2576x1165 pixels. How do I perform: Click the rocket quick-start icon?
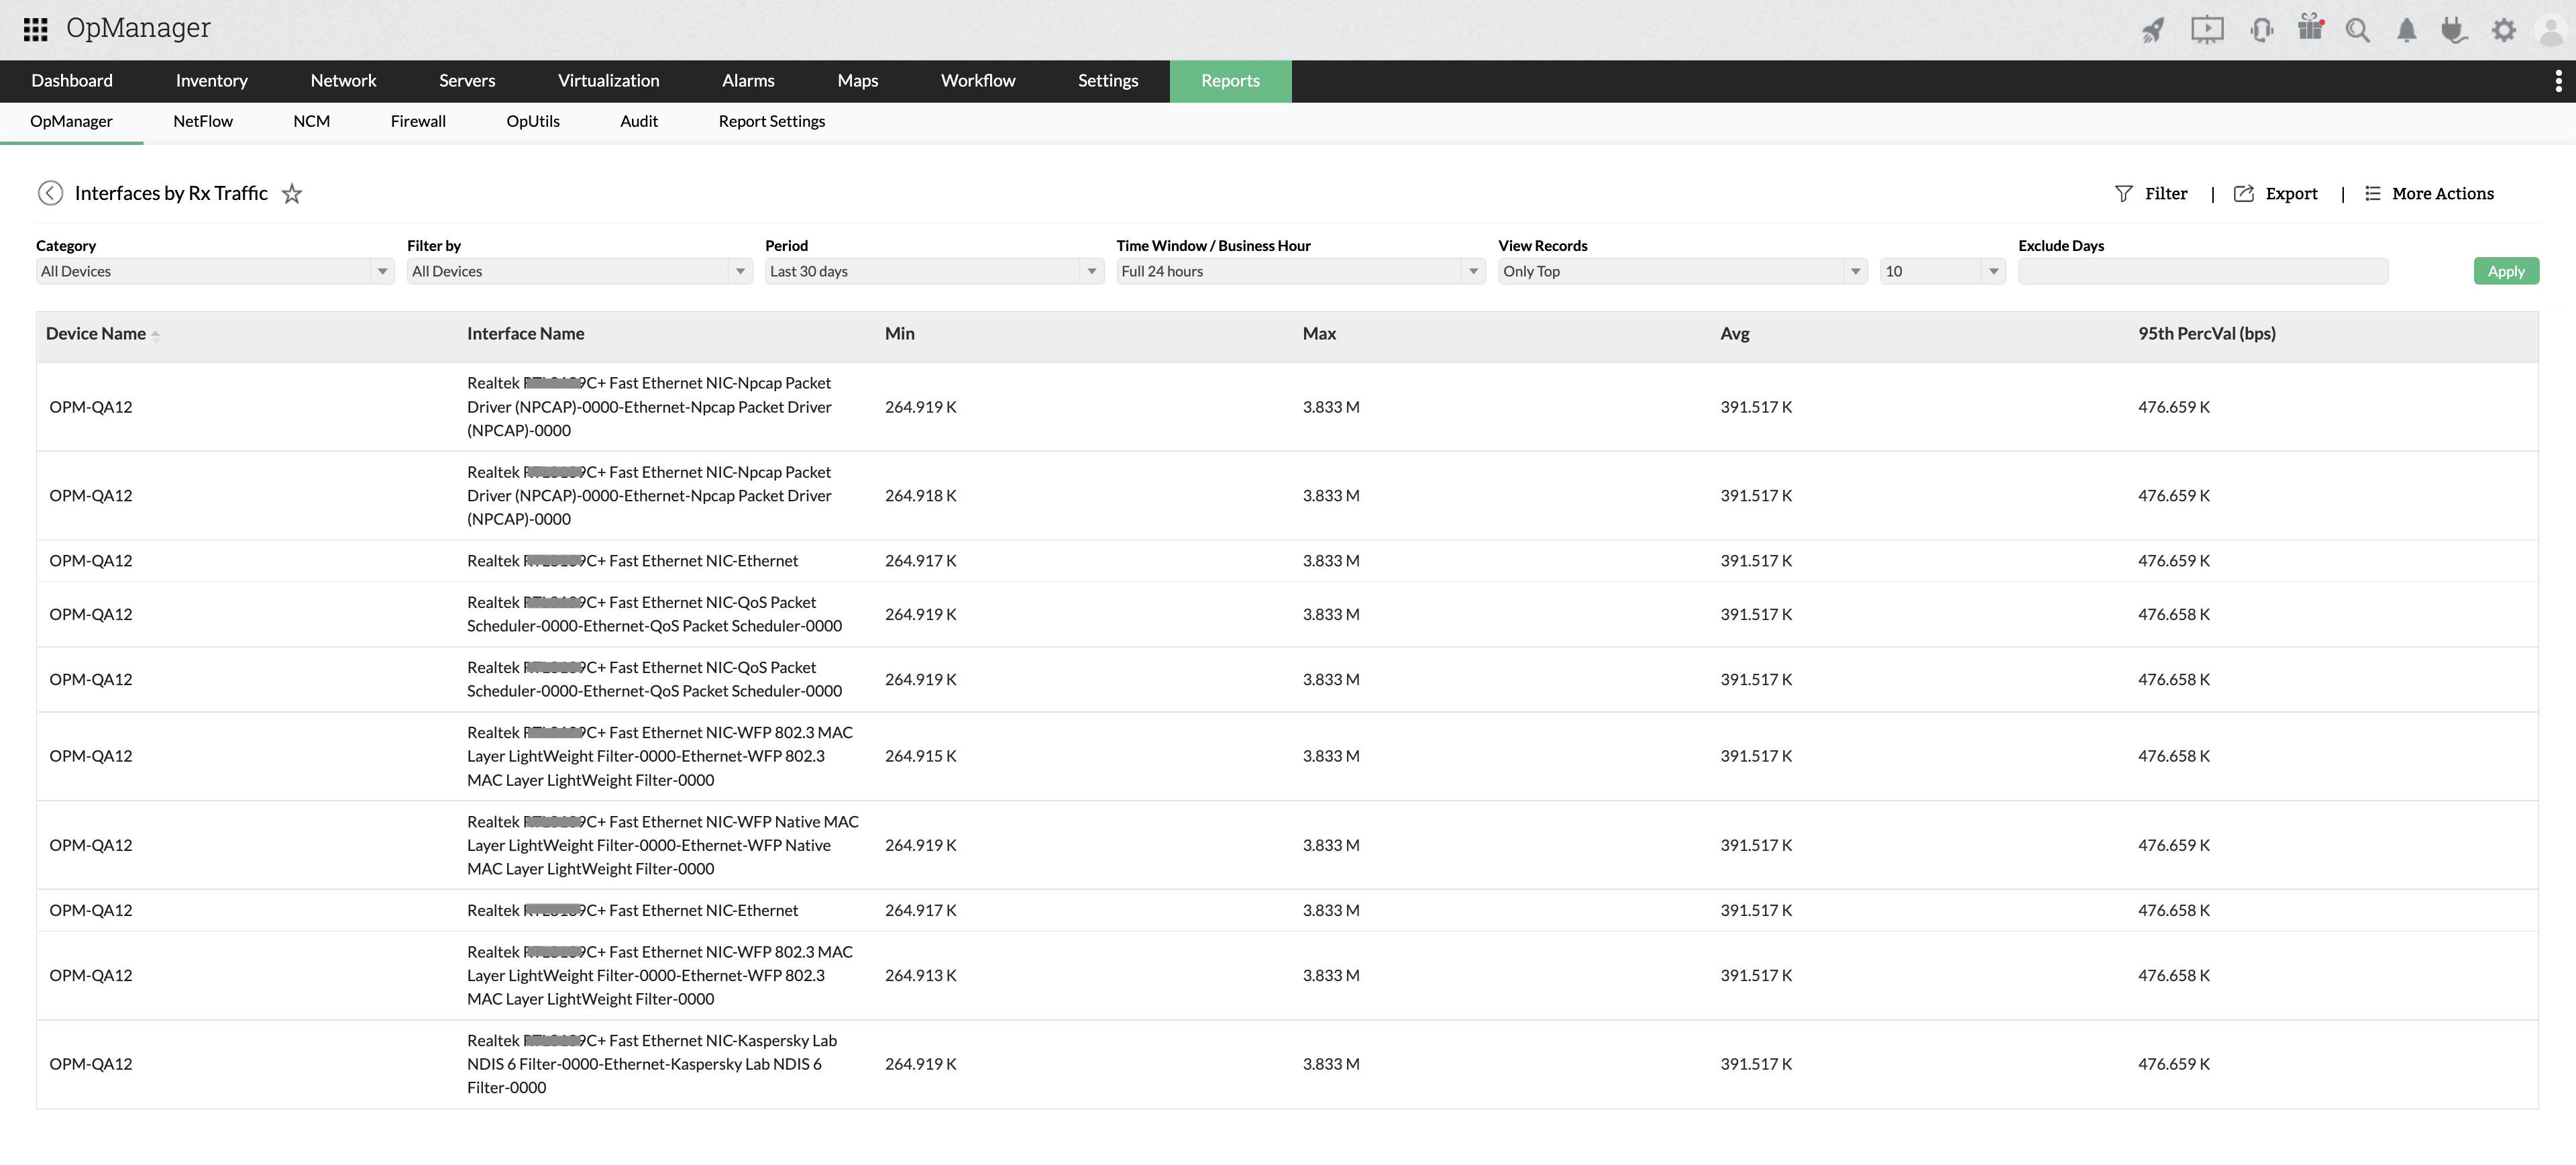pyautogui.click(x=2153, y=30)
